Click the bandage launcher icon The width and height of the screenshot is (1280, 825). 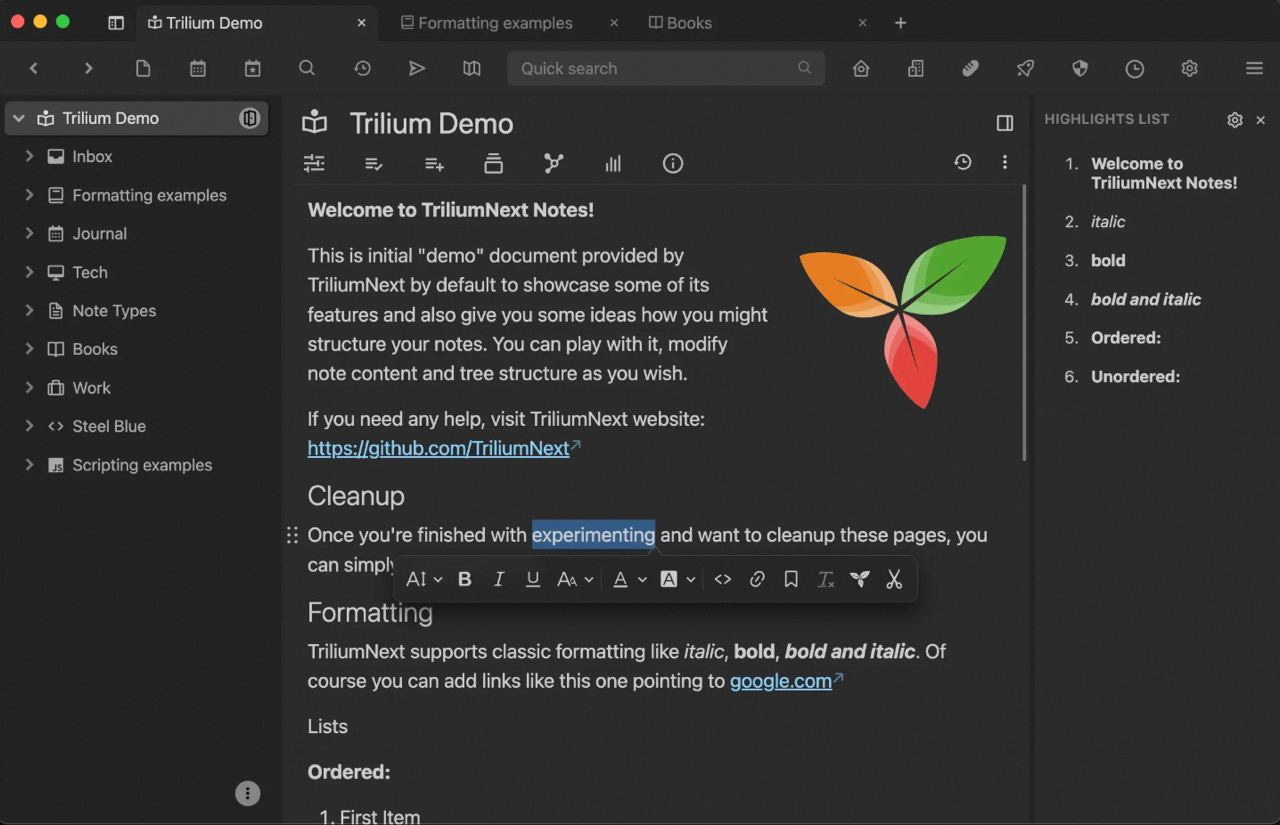click(x=970, y=68)
